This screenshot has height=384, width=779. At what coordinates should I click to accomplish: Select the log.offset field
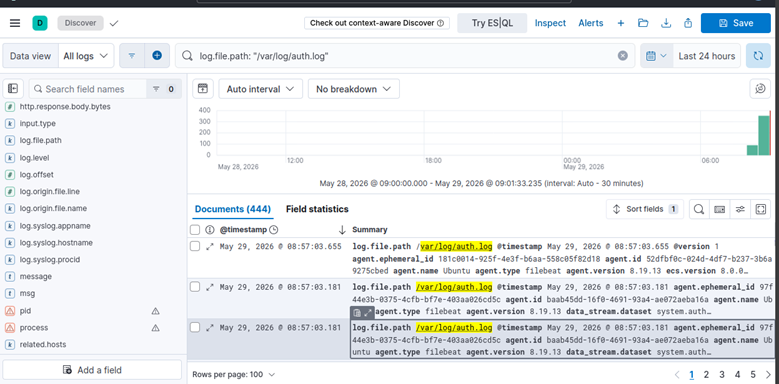[37, 175]
